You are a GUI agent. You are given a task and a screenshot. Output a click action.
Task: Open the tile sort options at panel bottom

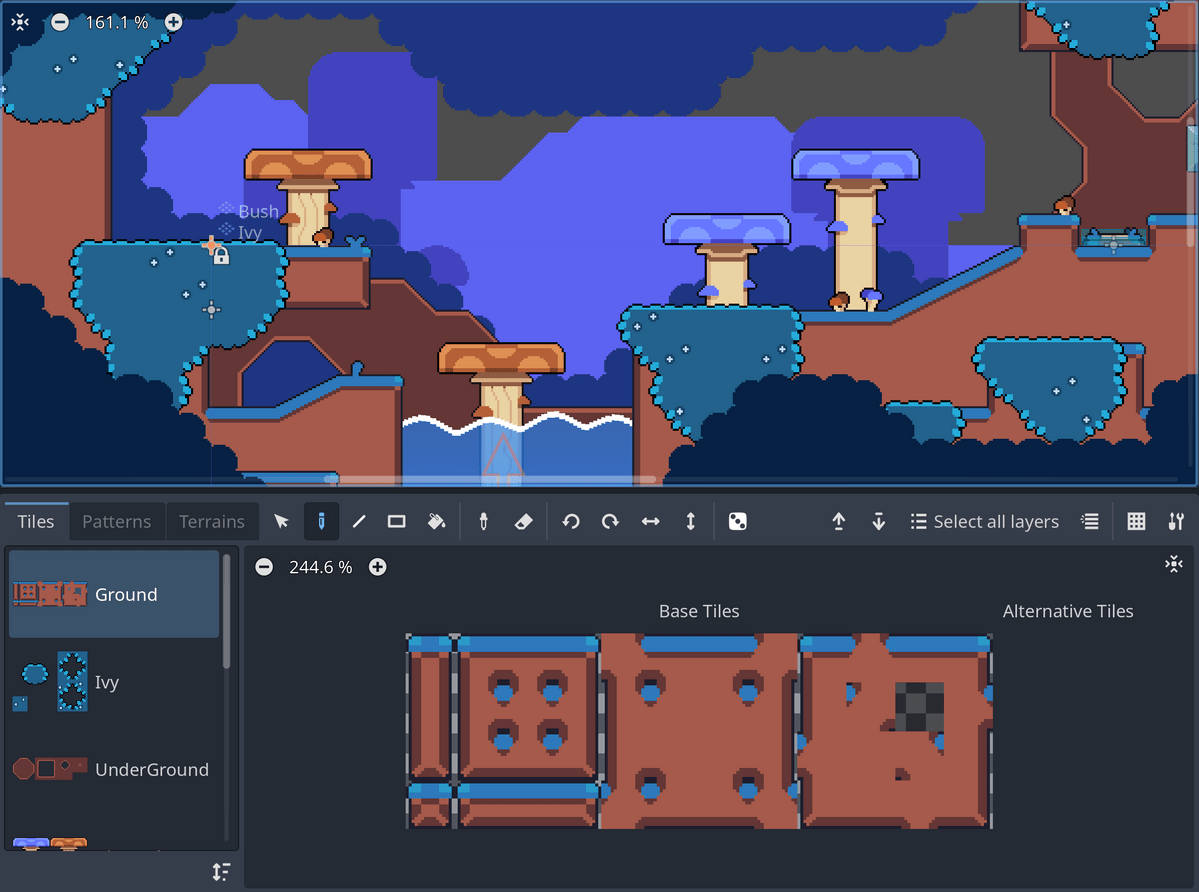[221, 872]
